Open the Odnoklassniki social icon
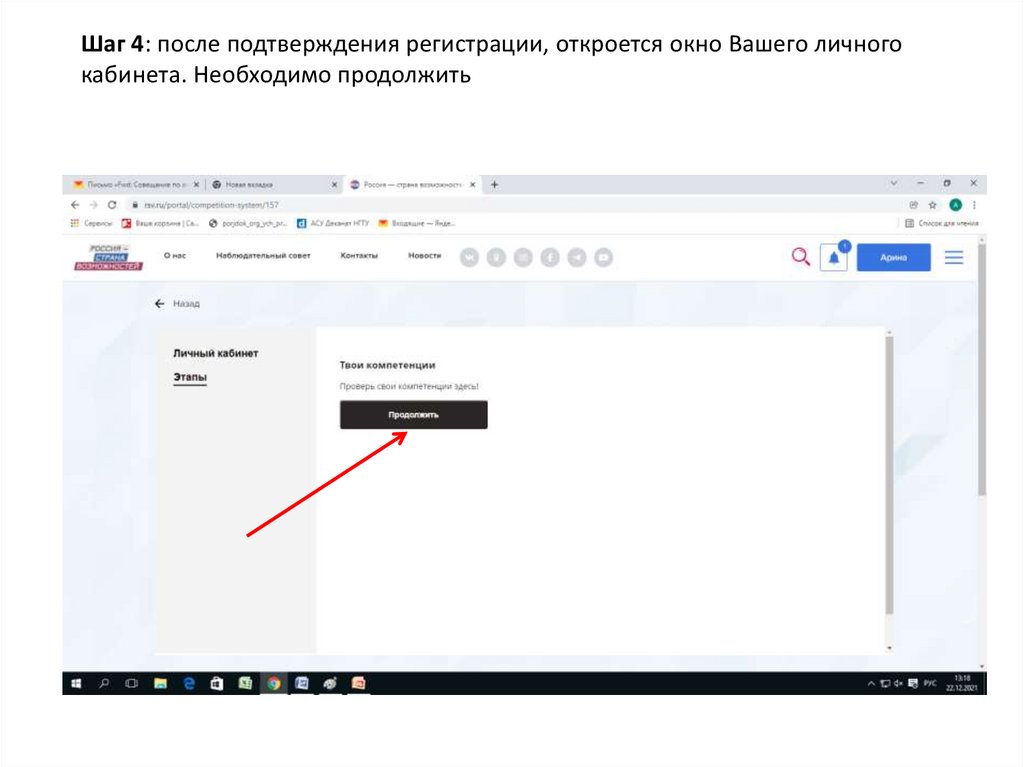The height and width of the screenshot is (767, 1024). pos(496,257)
